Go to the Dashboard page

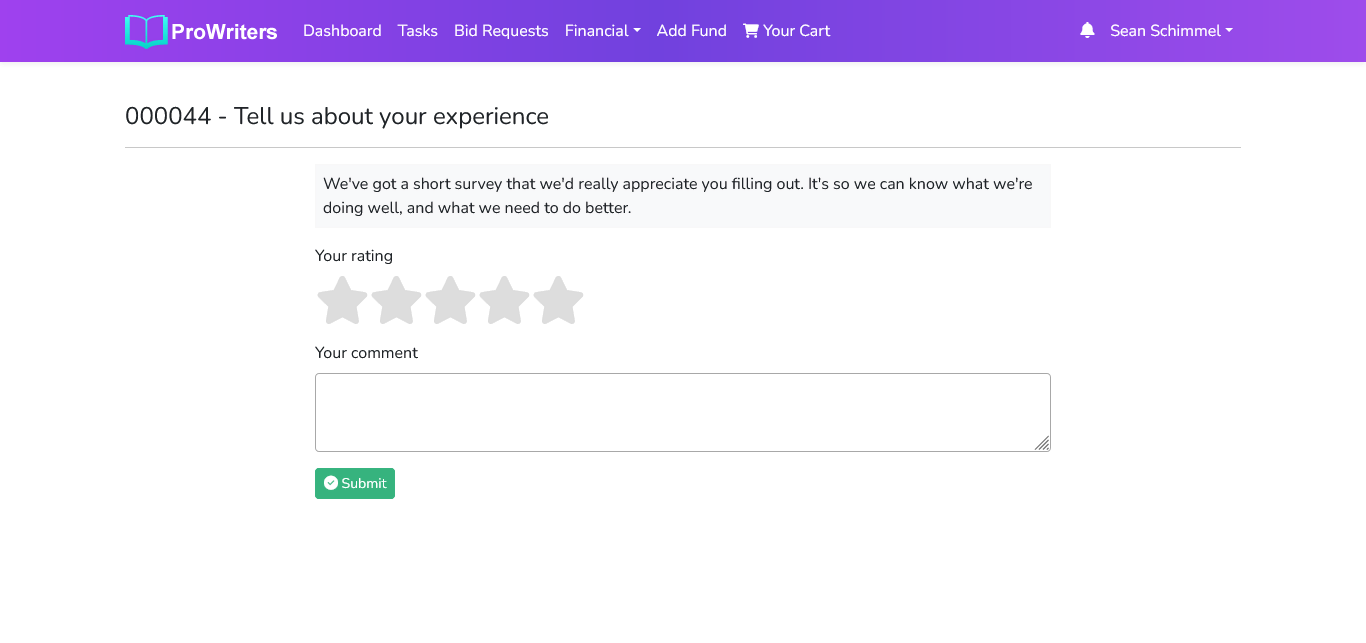coord(342,31)
